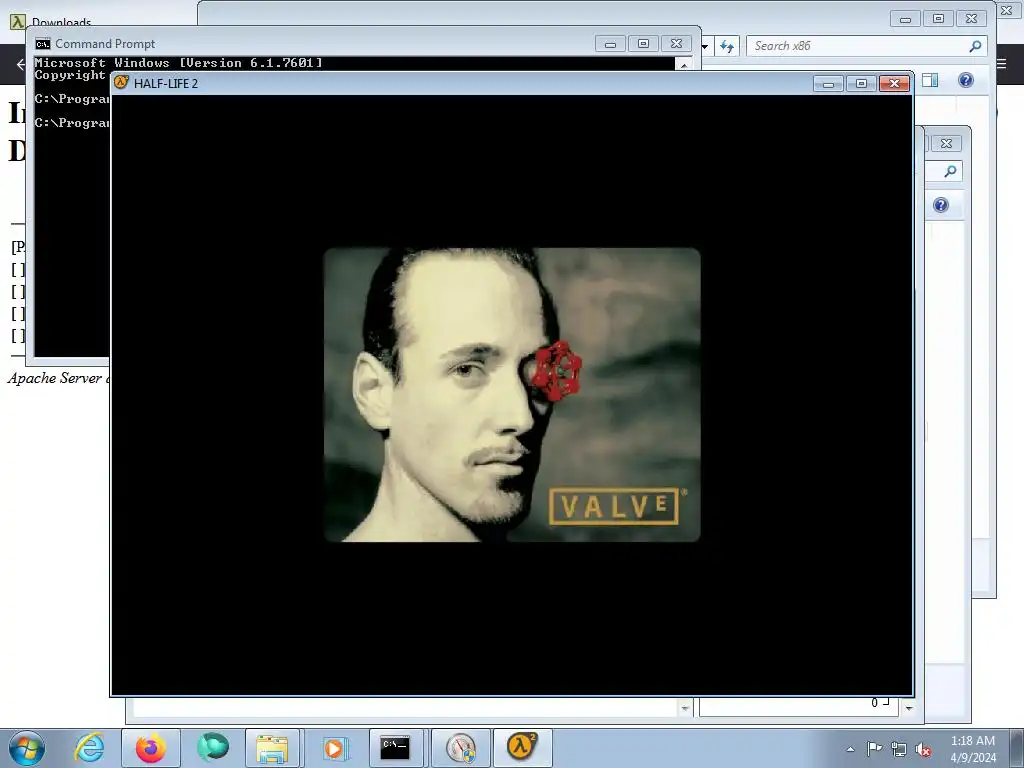Image resolution: width=1024 pixels, height=768 pixels.
Task: Minimize the Half-Life 2 window
Action: (x=828, y=84)
